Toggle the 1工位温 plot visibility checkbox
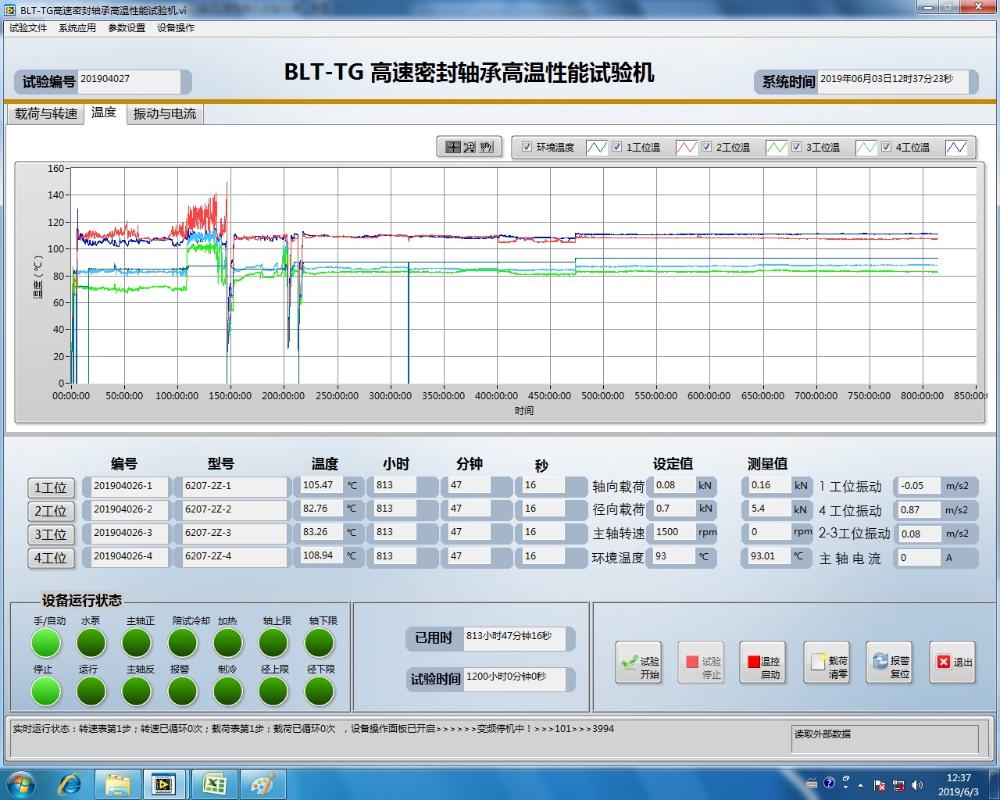Image resolution: width=1000 pixels, height=800 pixels. [617, 147]
